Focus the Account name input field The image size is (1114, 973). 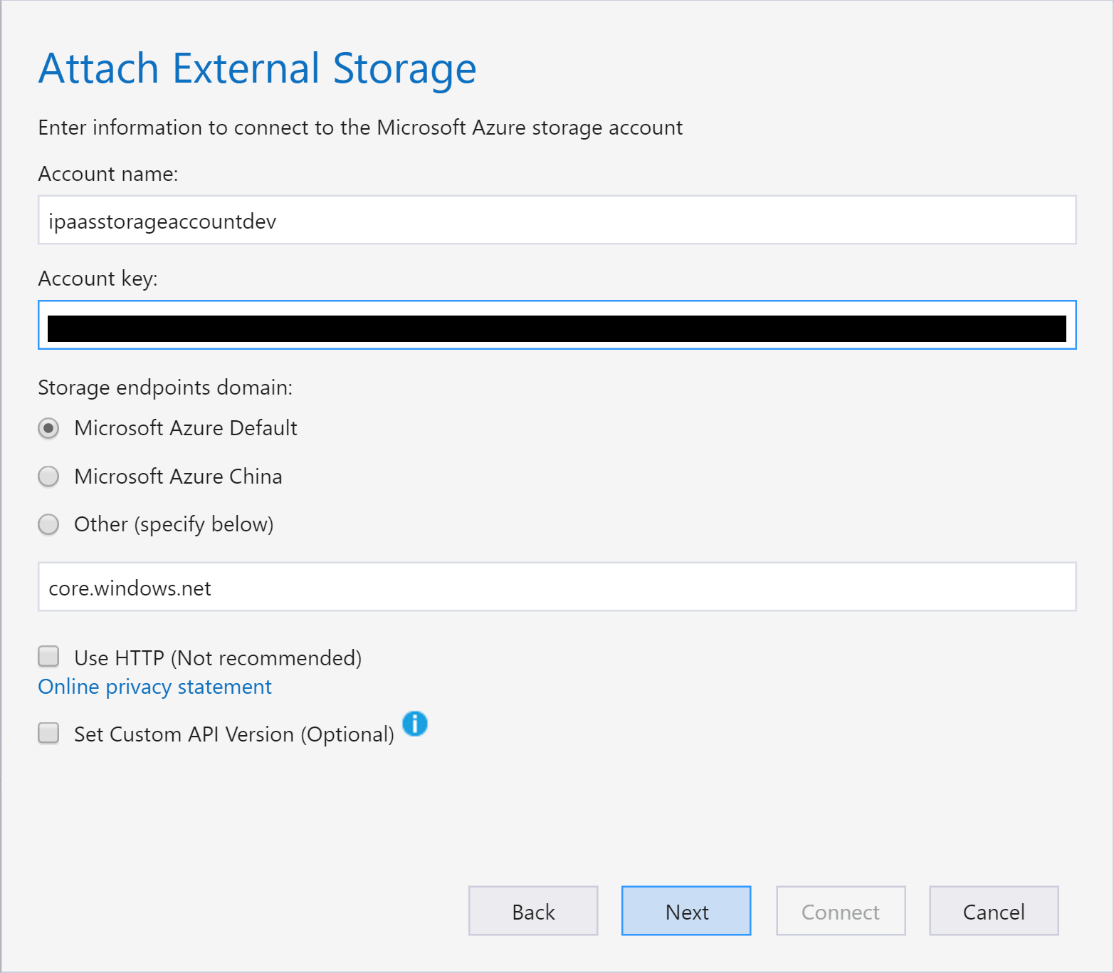click(557, 220)
